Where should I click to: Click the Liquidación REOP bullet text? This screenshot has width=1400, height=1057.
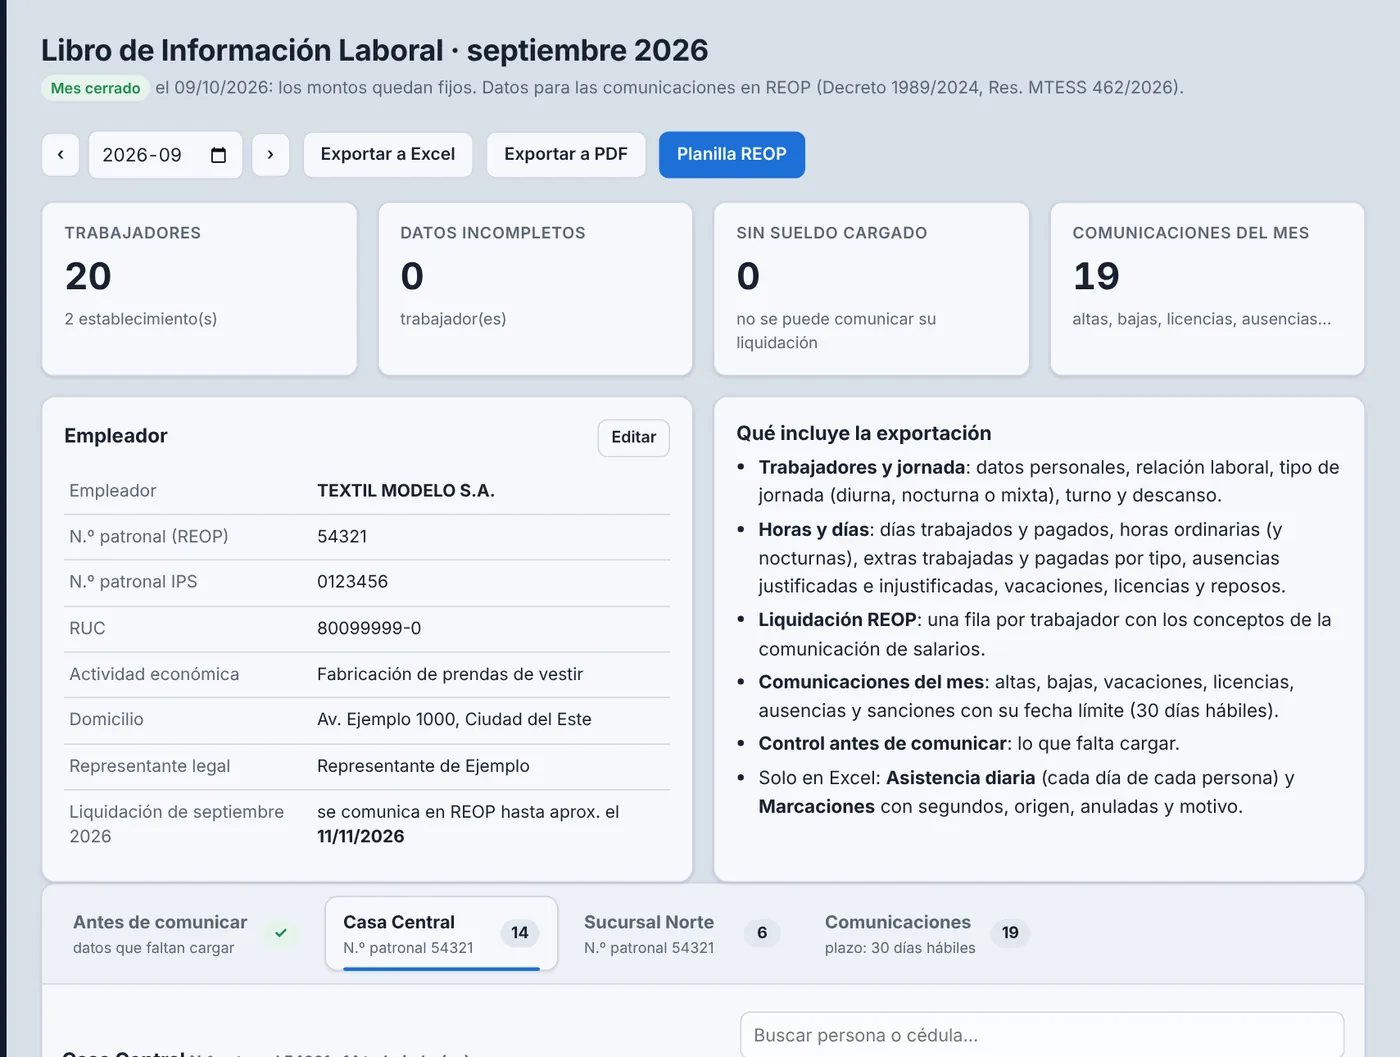[1045, 634]
